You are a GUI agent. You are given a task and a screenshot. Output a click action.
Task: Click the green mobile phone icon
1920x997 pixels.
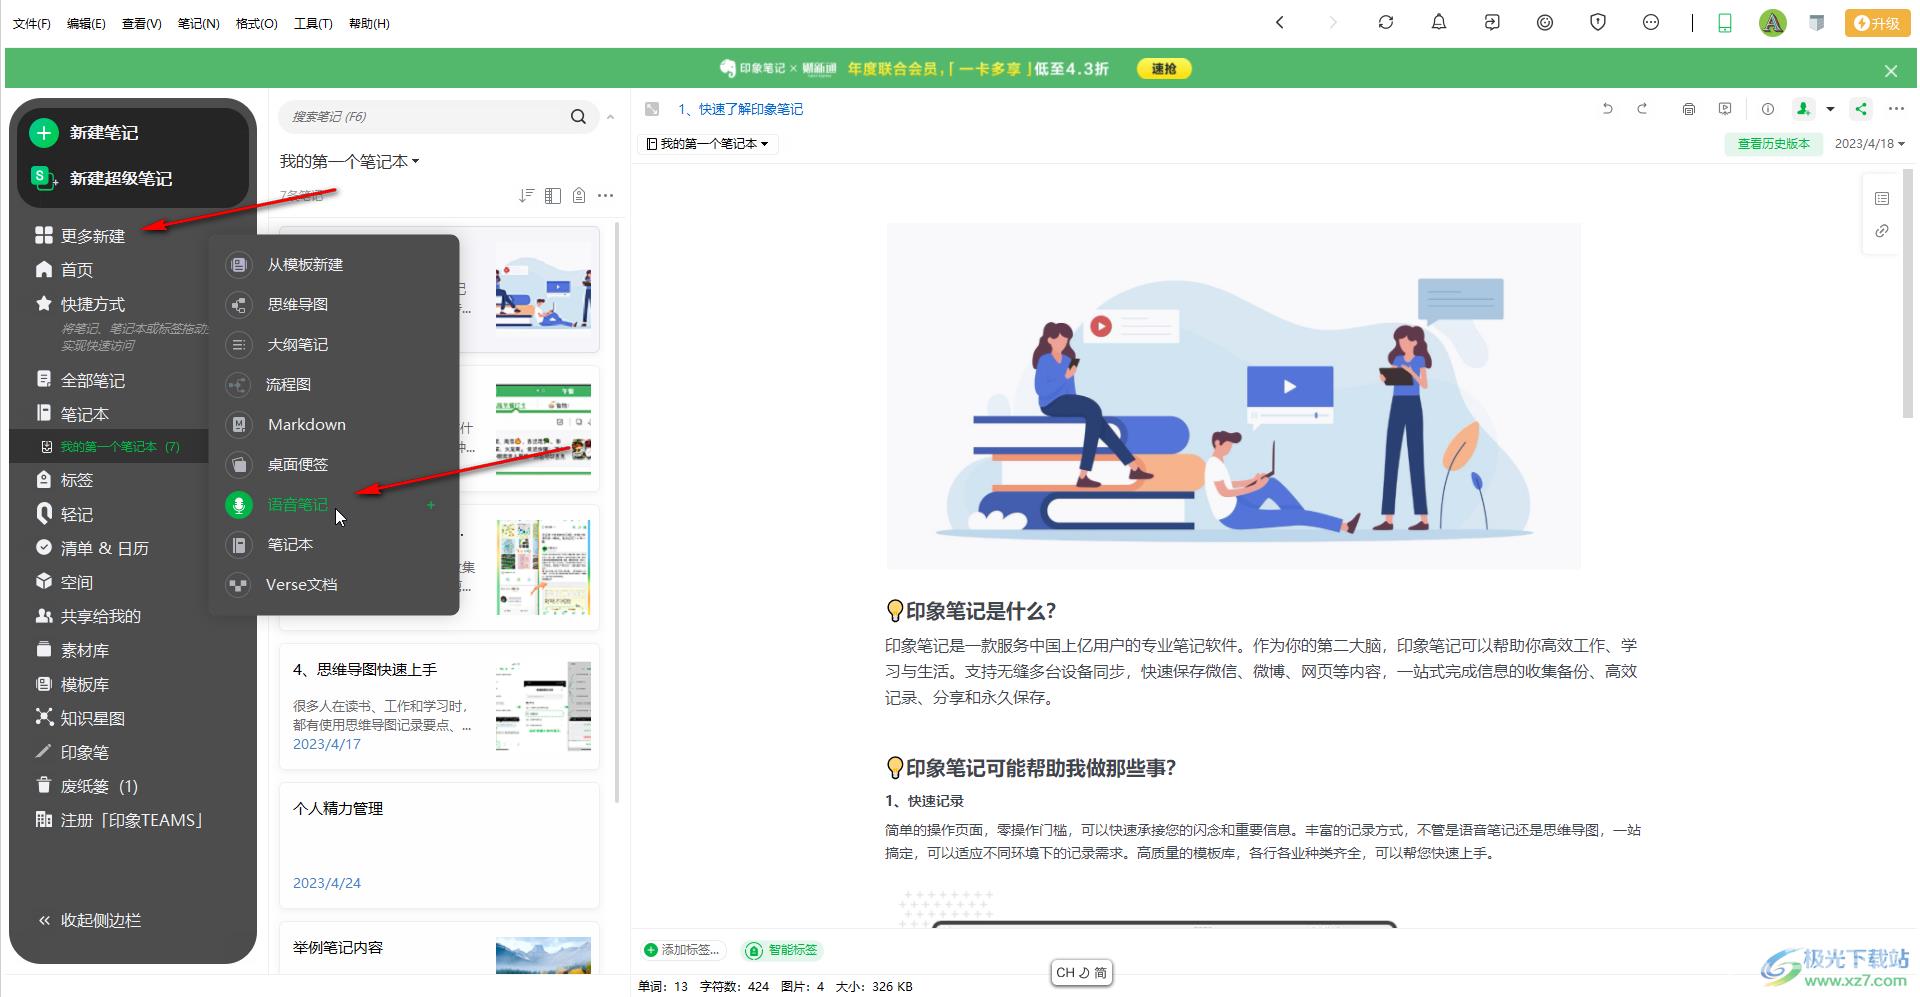1725,23
